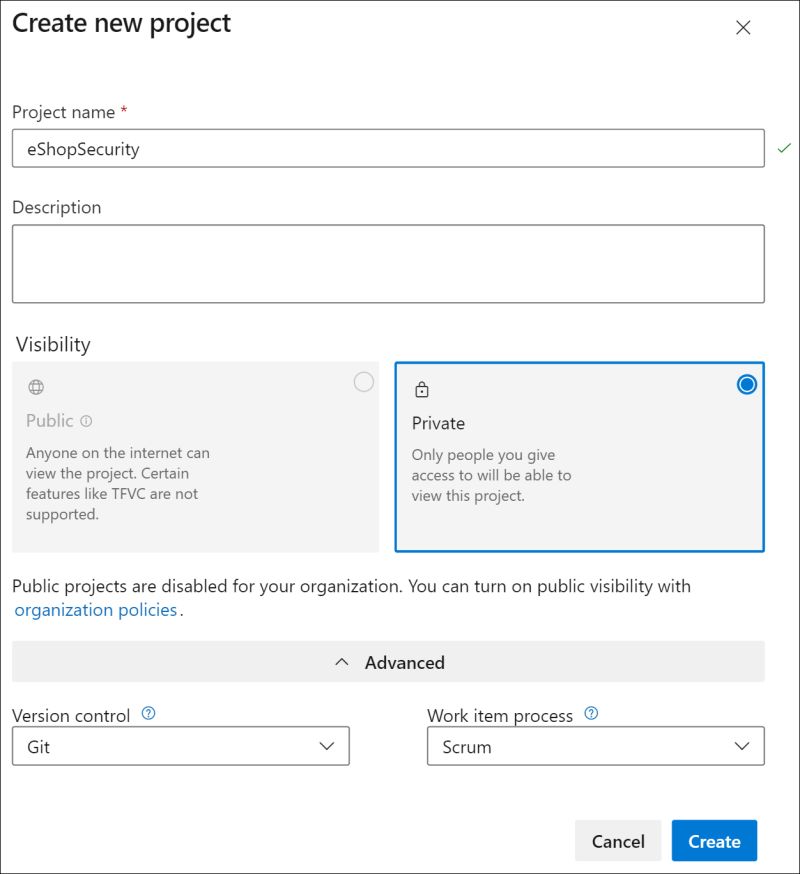Click the help icon beside Work item process
This screenshot has height=874, width=800.
591,714
